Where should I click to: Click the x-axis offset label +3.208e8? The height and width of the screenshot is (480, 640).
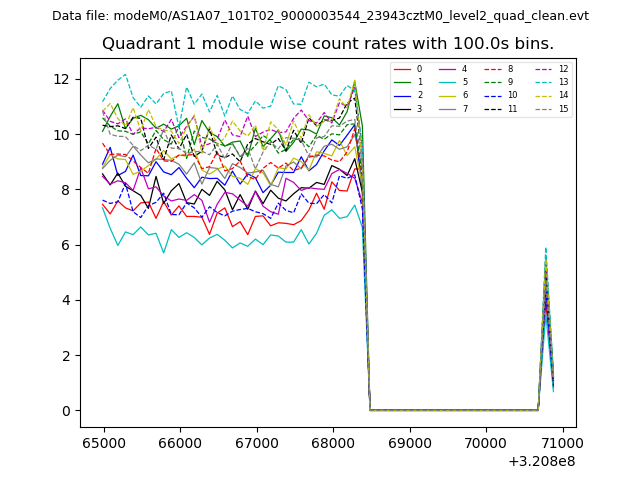click(540, 461)
